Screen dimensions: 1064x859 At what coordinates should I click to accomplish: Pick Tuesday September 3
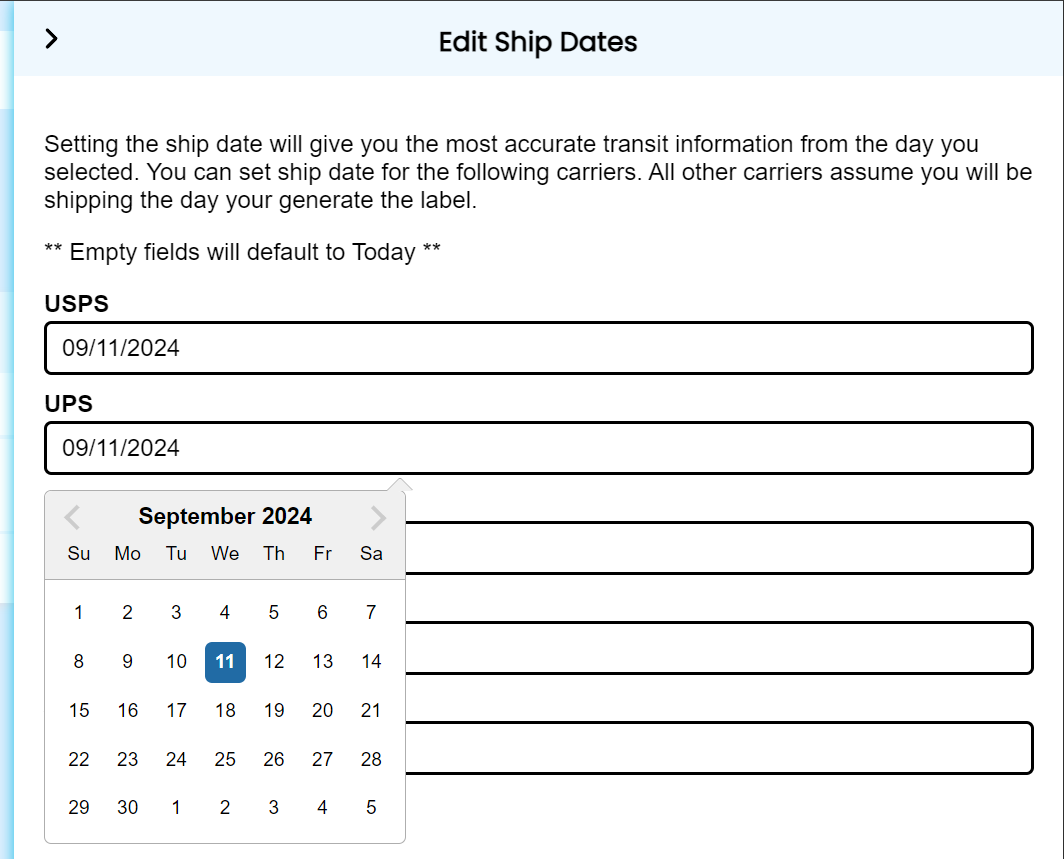point(176,612)
